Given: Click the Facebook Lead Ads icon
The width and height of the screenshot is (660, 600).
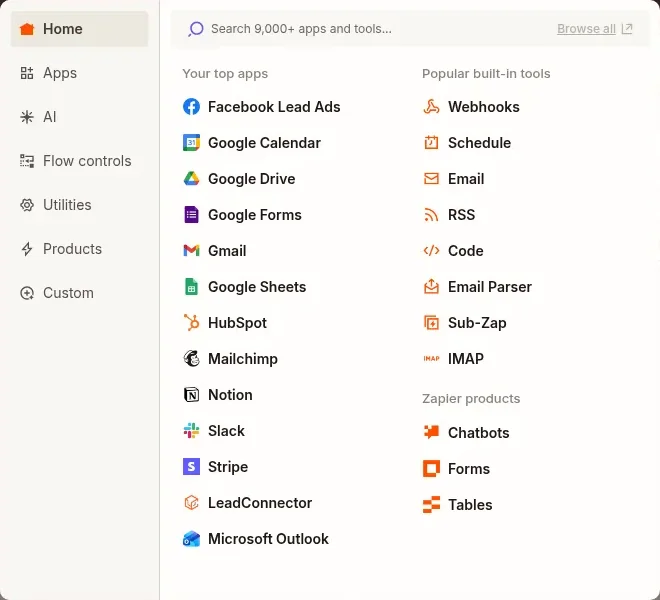Looking at the screenshot, I should coord(192,107).
